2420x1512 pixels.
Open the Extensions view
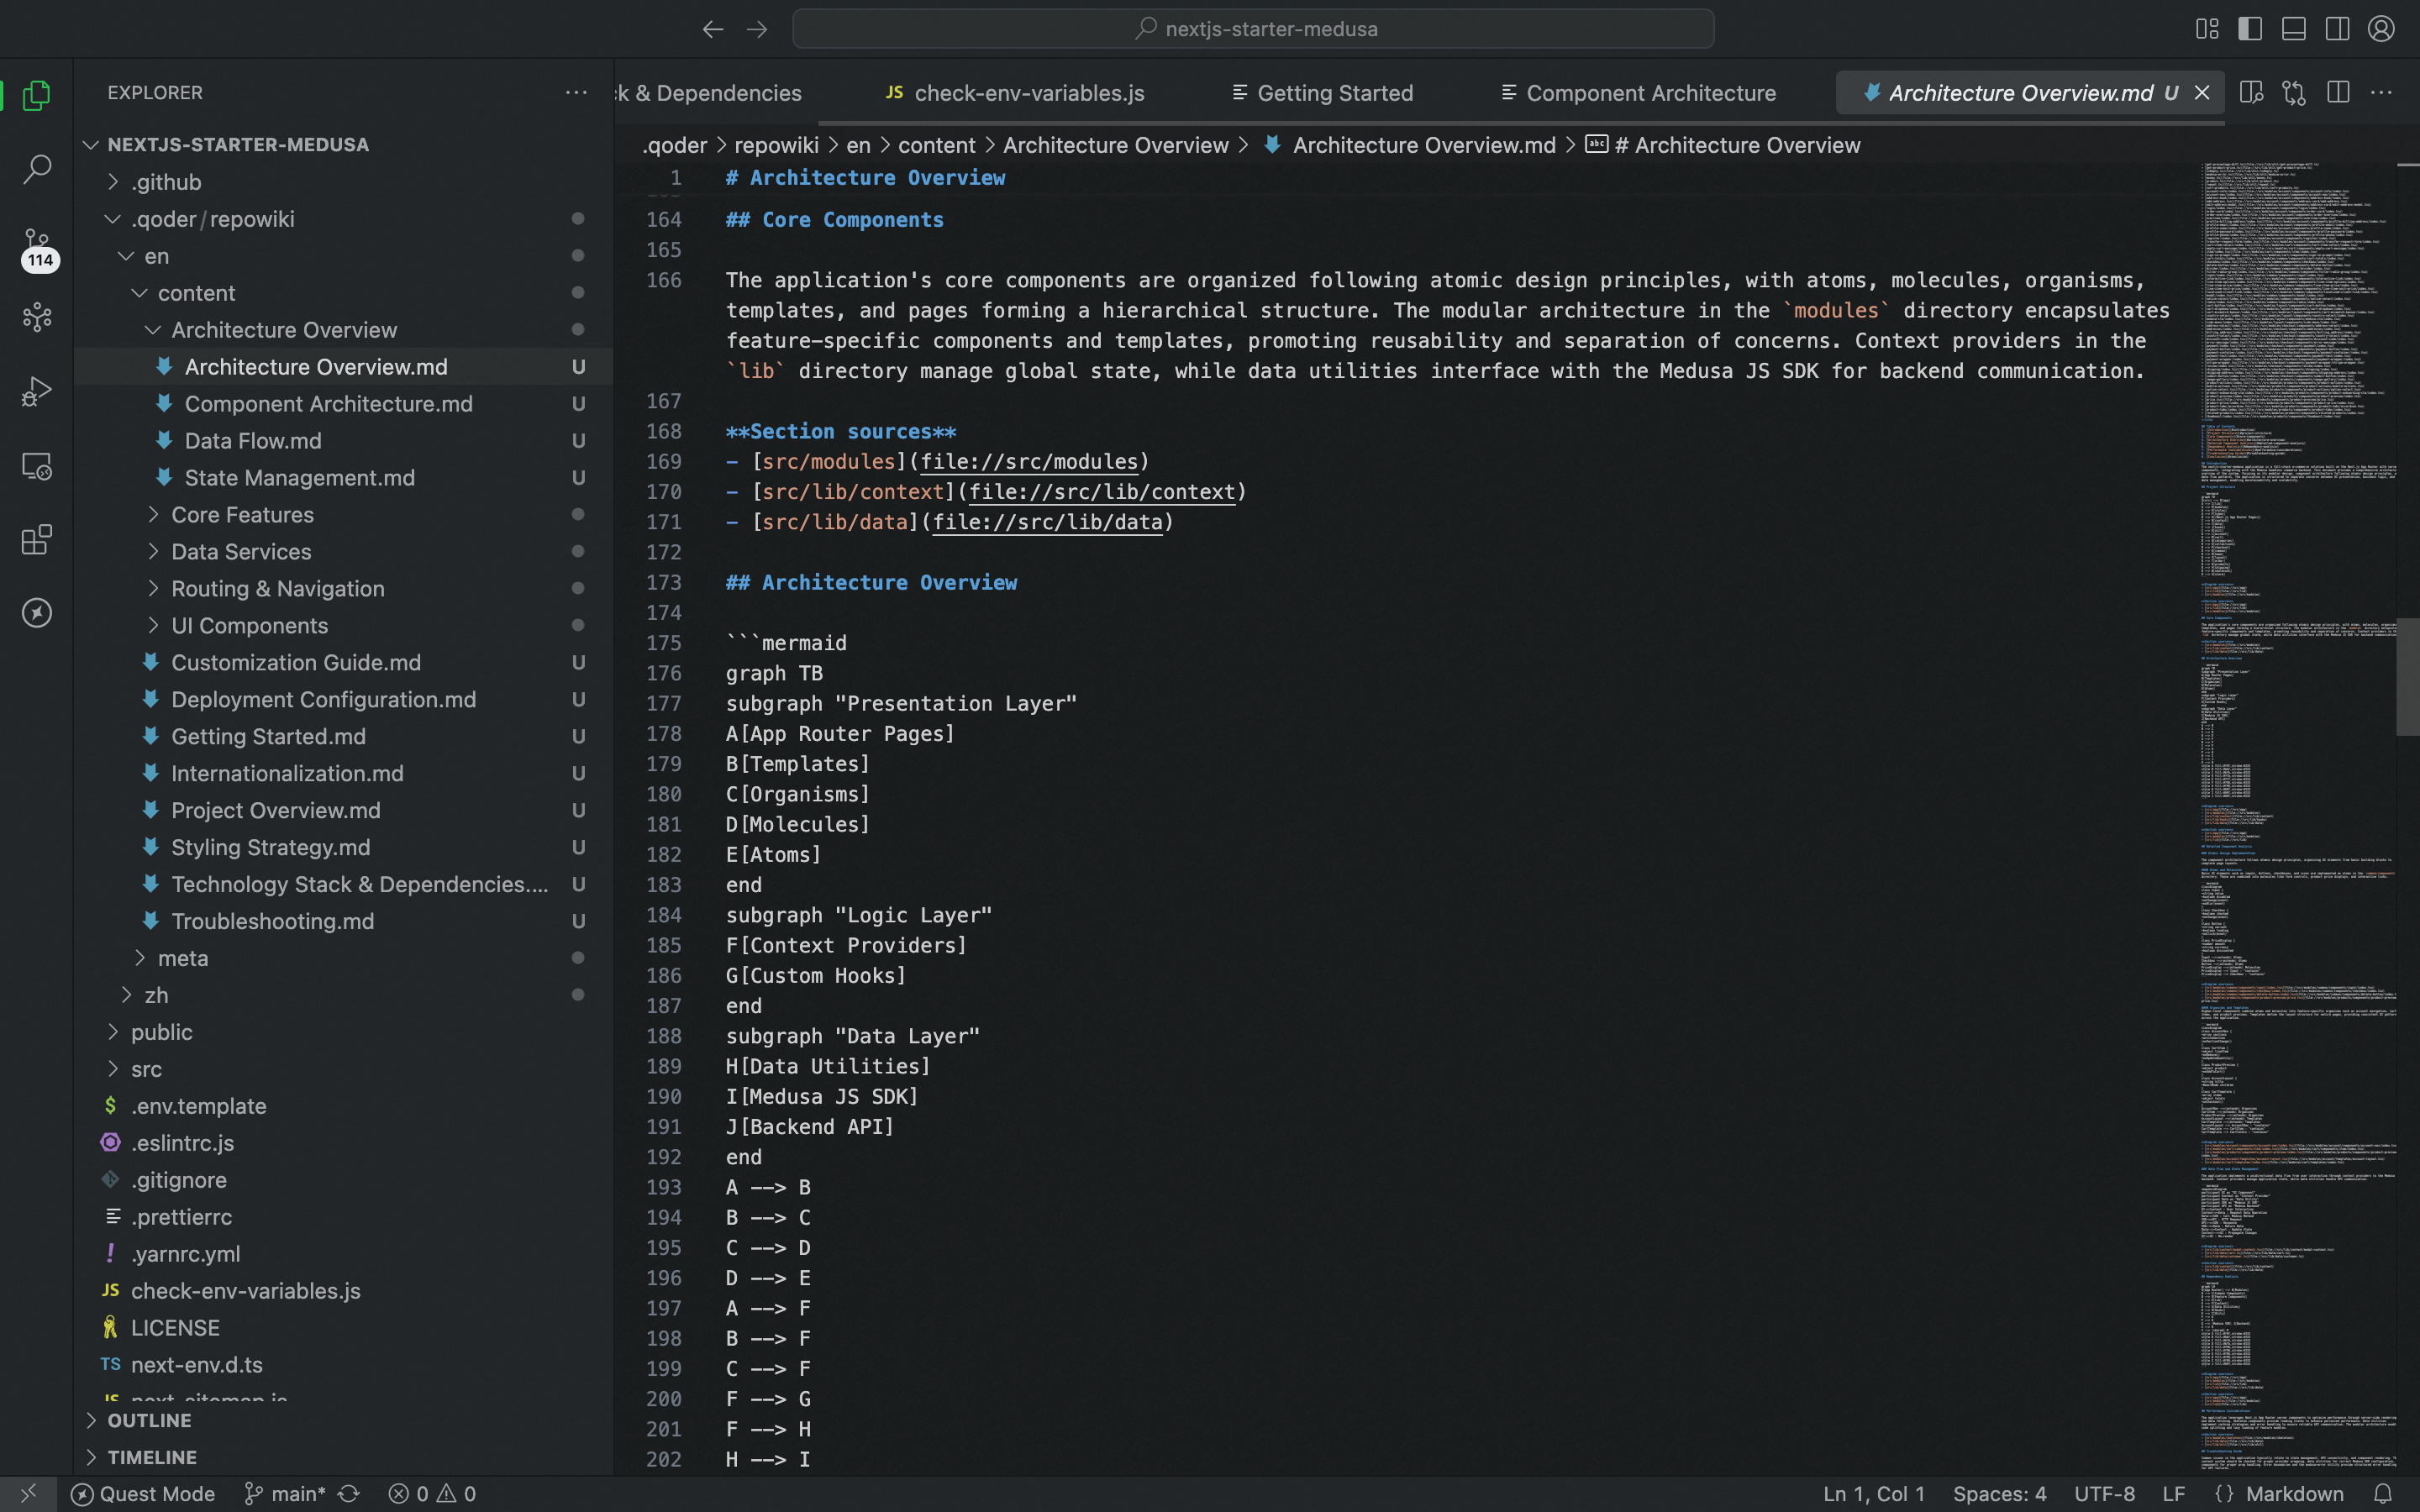click(37, 540)
